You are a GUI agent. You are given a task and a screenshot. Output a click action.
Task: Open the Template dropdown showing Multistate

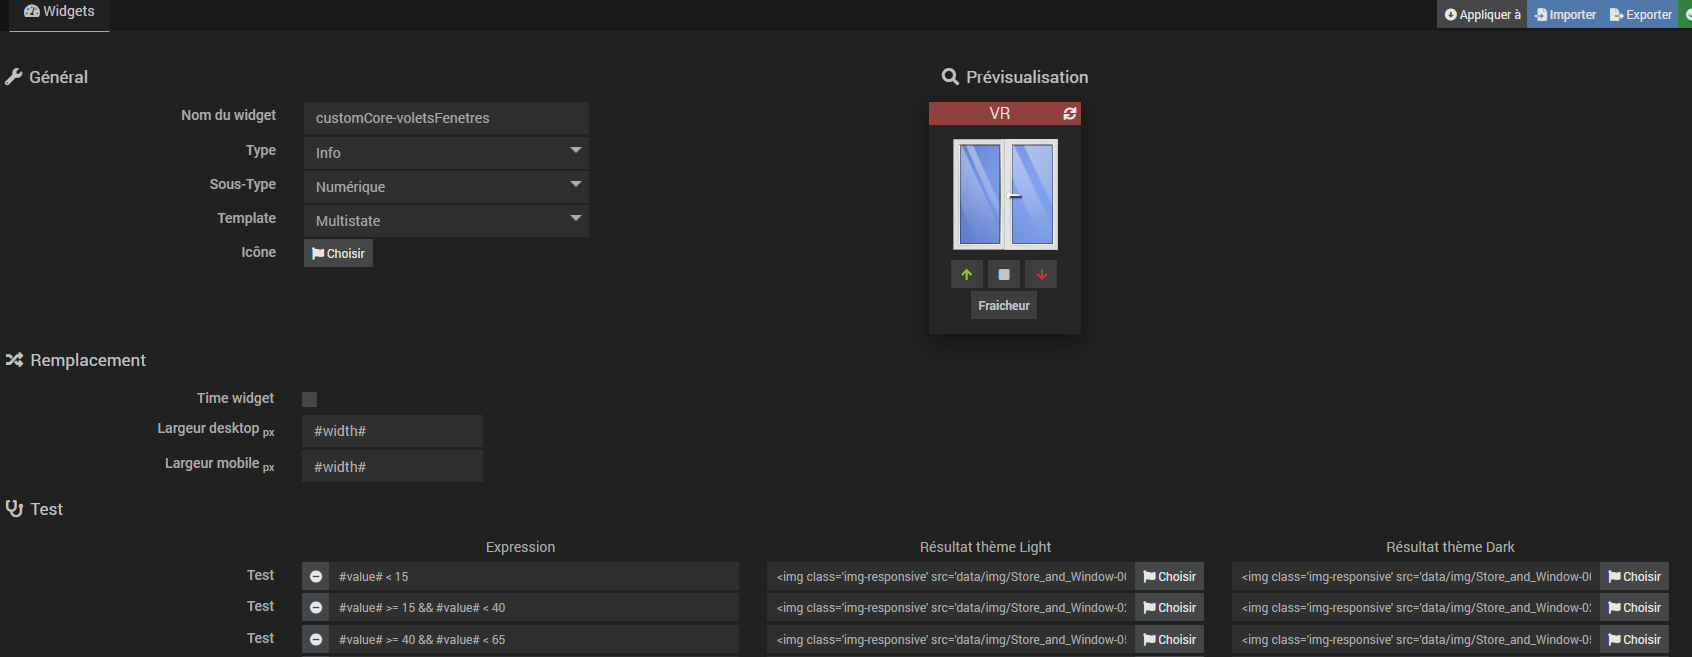446,221
